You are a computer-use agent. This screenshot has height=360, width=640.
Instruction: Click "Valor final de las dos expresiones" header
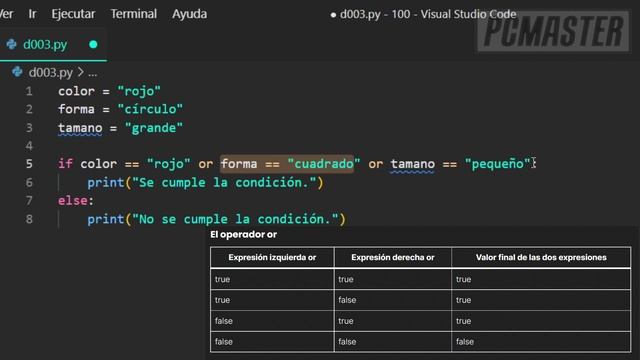541,258
